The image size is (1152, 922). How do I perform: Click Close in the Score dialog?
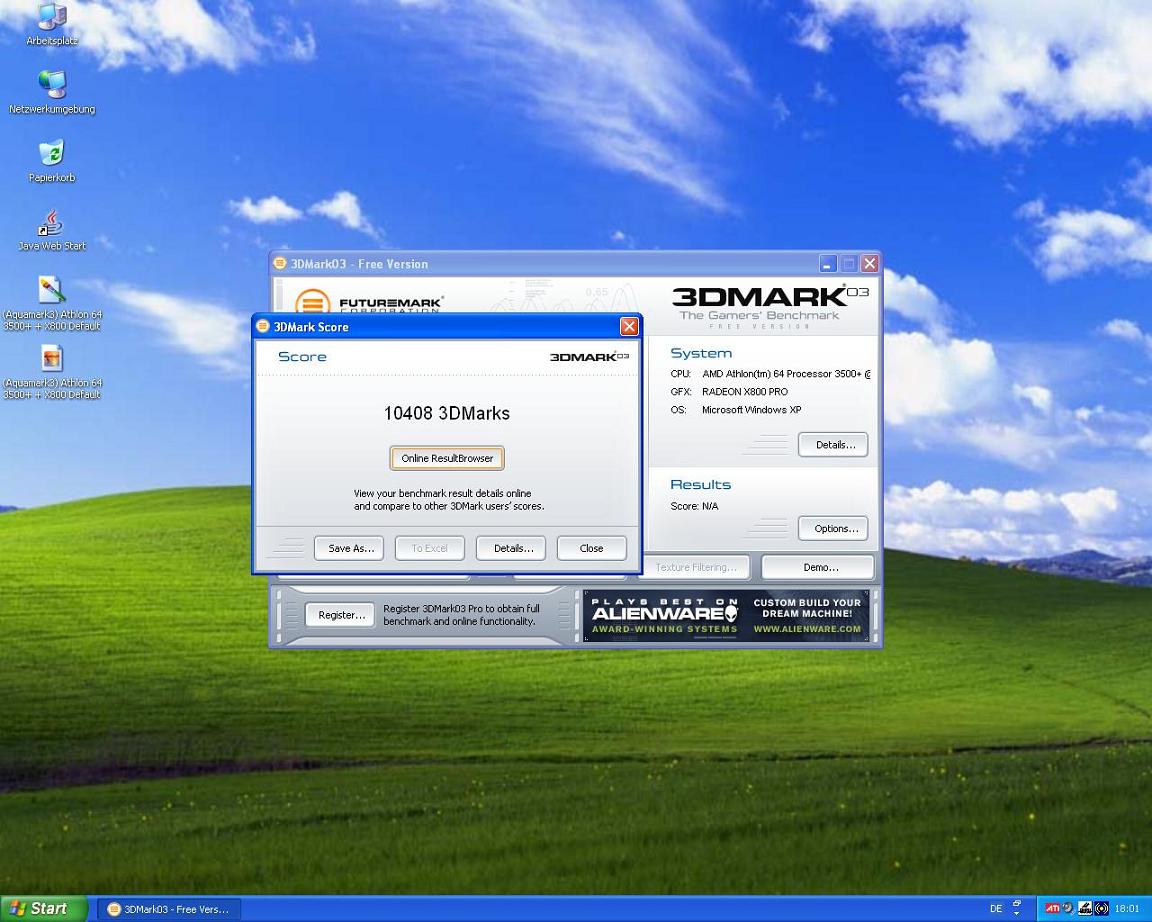[x=591, y=548]
